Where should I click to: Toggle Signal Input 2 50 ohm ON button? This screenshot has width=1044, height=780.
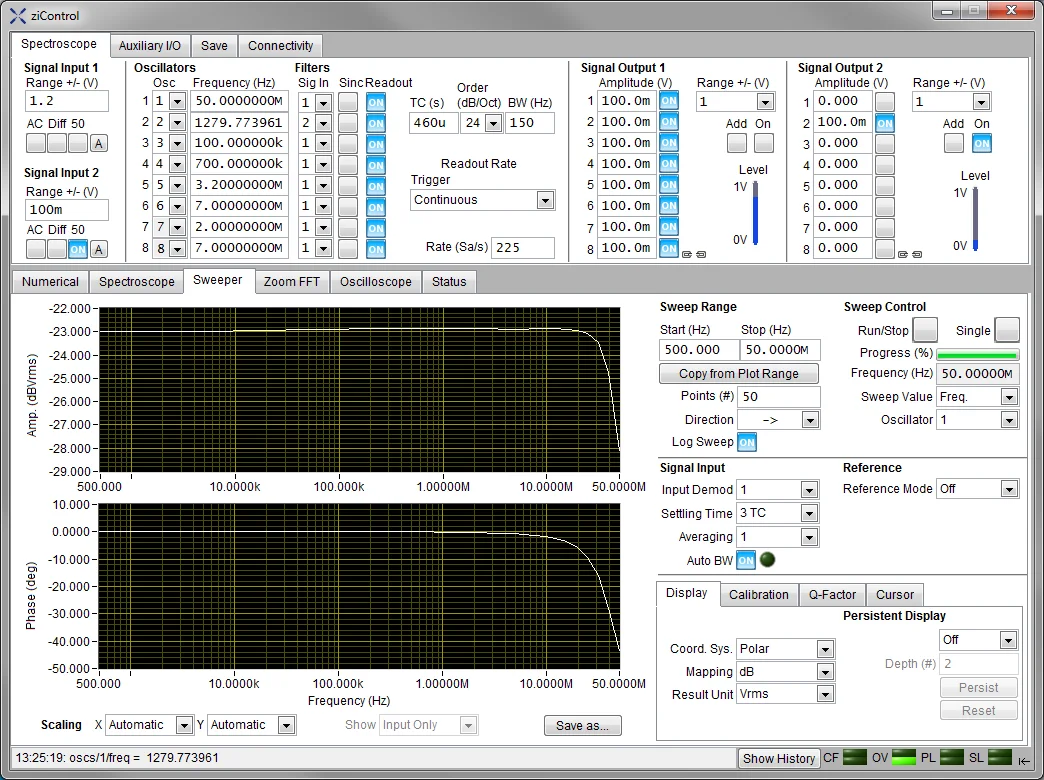coord(78,249)
